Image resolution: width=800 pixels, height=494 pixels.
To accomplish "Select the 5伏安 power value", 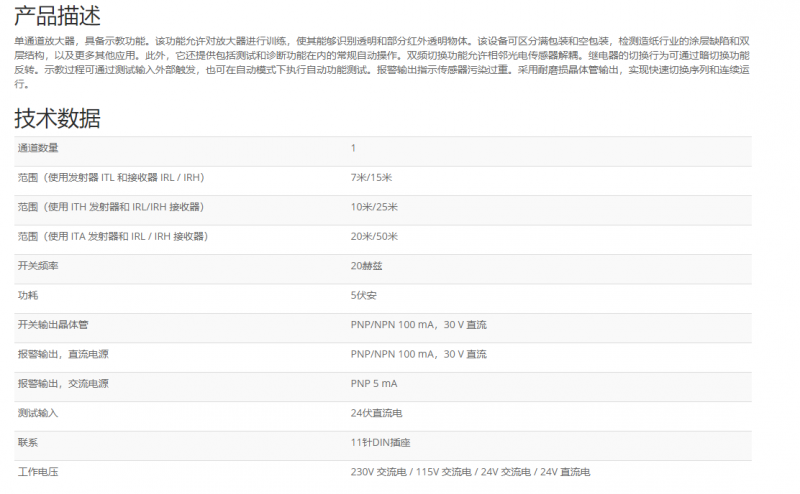I will coord(364,296).
